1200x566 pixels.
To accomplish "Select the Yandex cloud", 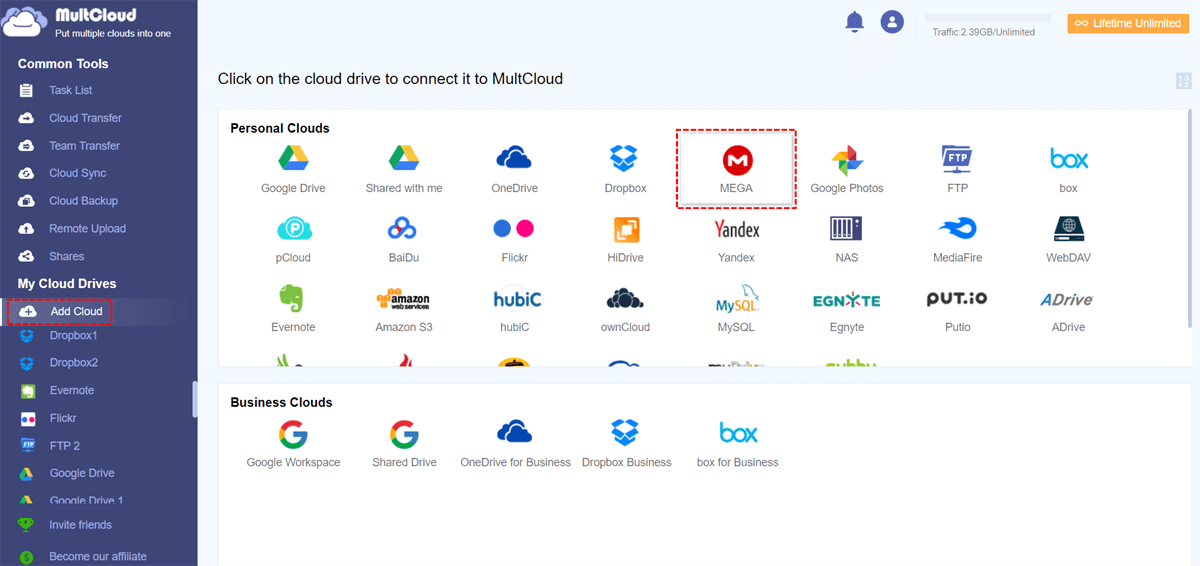I will (736, 238).
